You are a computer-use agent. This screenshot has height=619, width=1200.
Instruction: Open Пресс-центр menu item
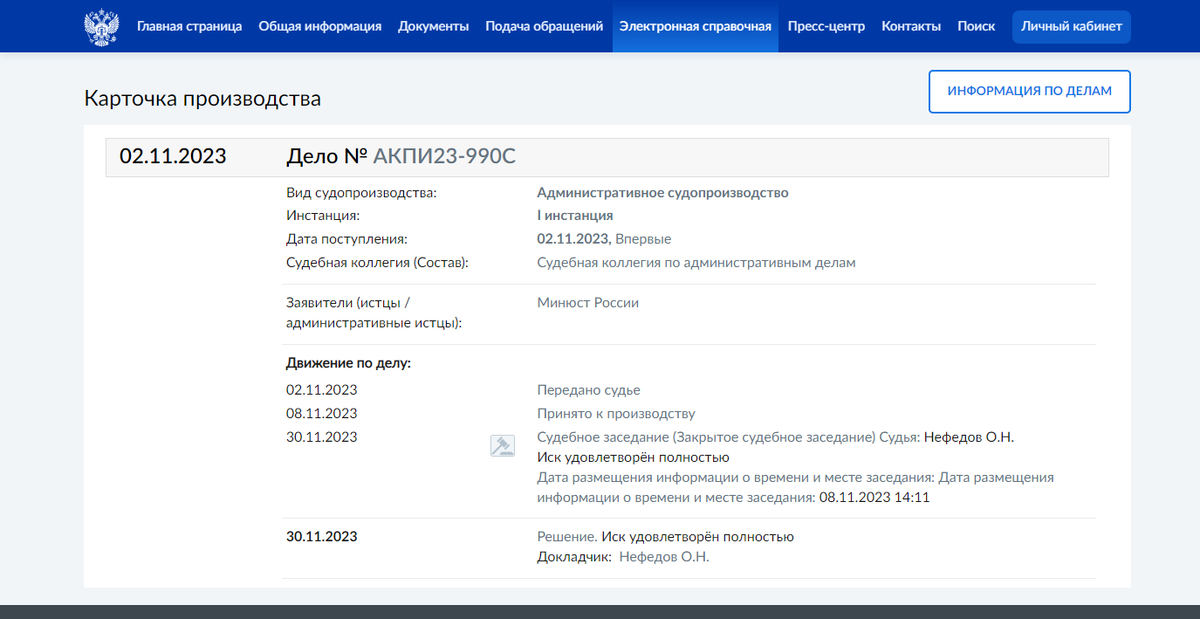826,27
